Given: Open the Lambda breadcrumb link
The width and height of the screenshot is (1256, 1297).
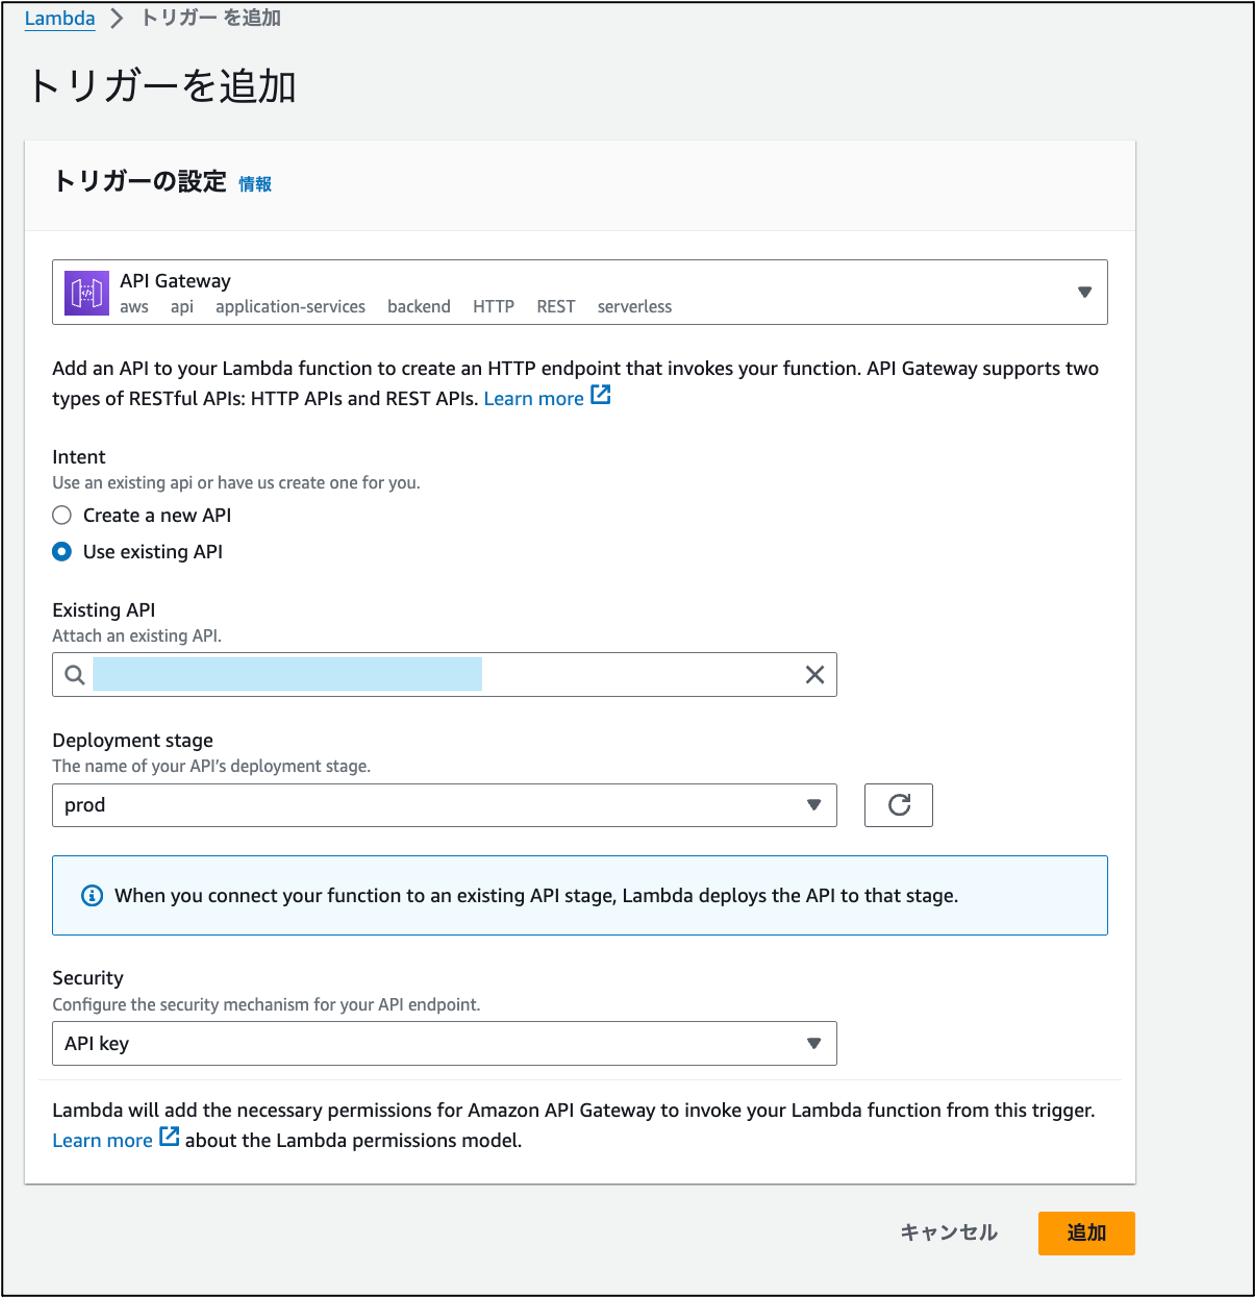Looking at the screenshot, I should (x=60, y=17).
